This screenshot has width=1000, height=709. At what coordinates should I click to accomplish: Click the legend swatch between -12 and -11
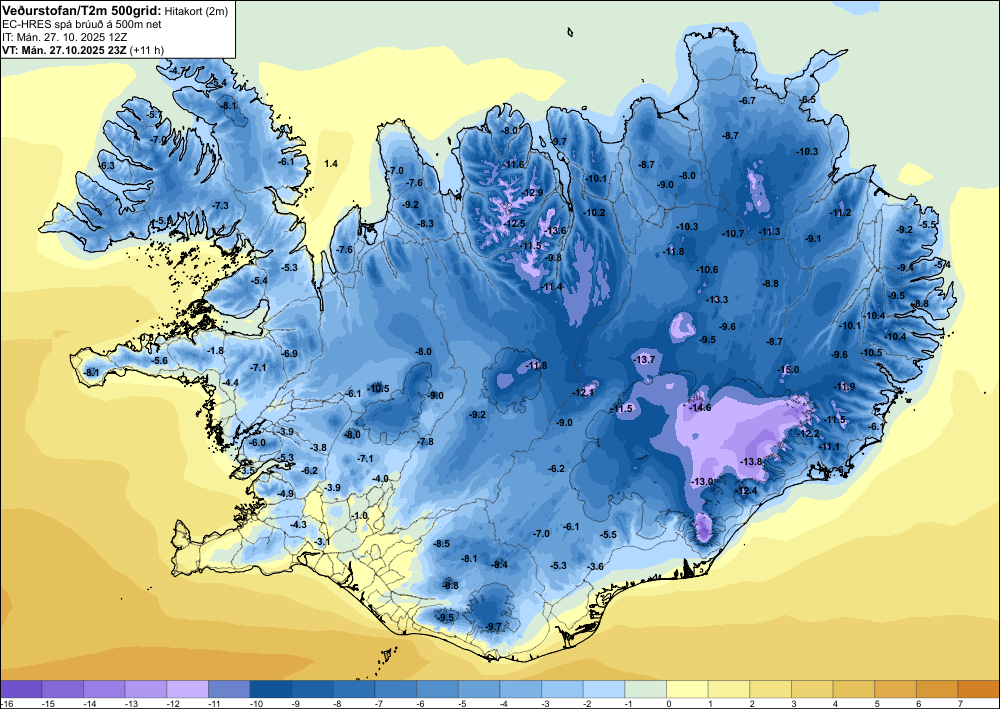(188, 689)
